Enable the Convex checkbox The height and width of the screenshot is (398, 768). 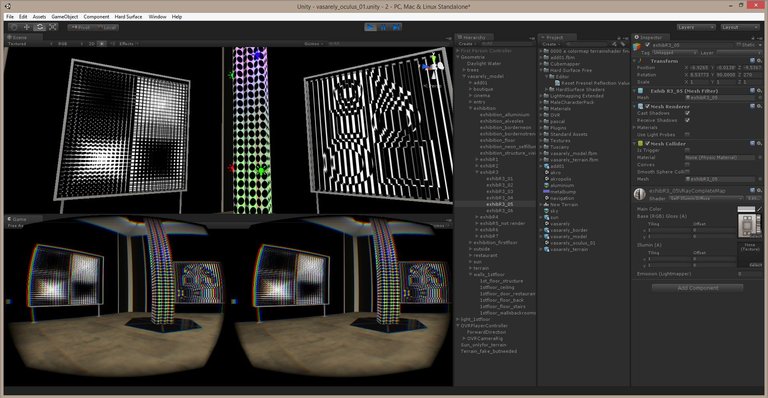687,164
